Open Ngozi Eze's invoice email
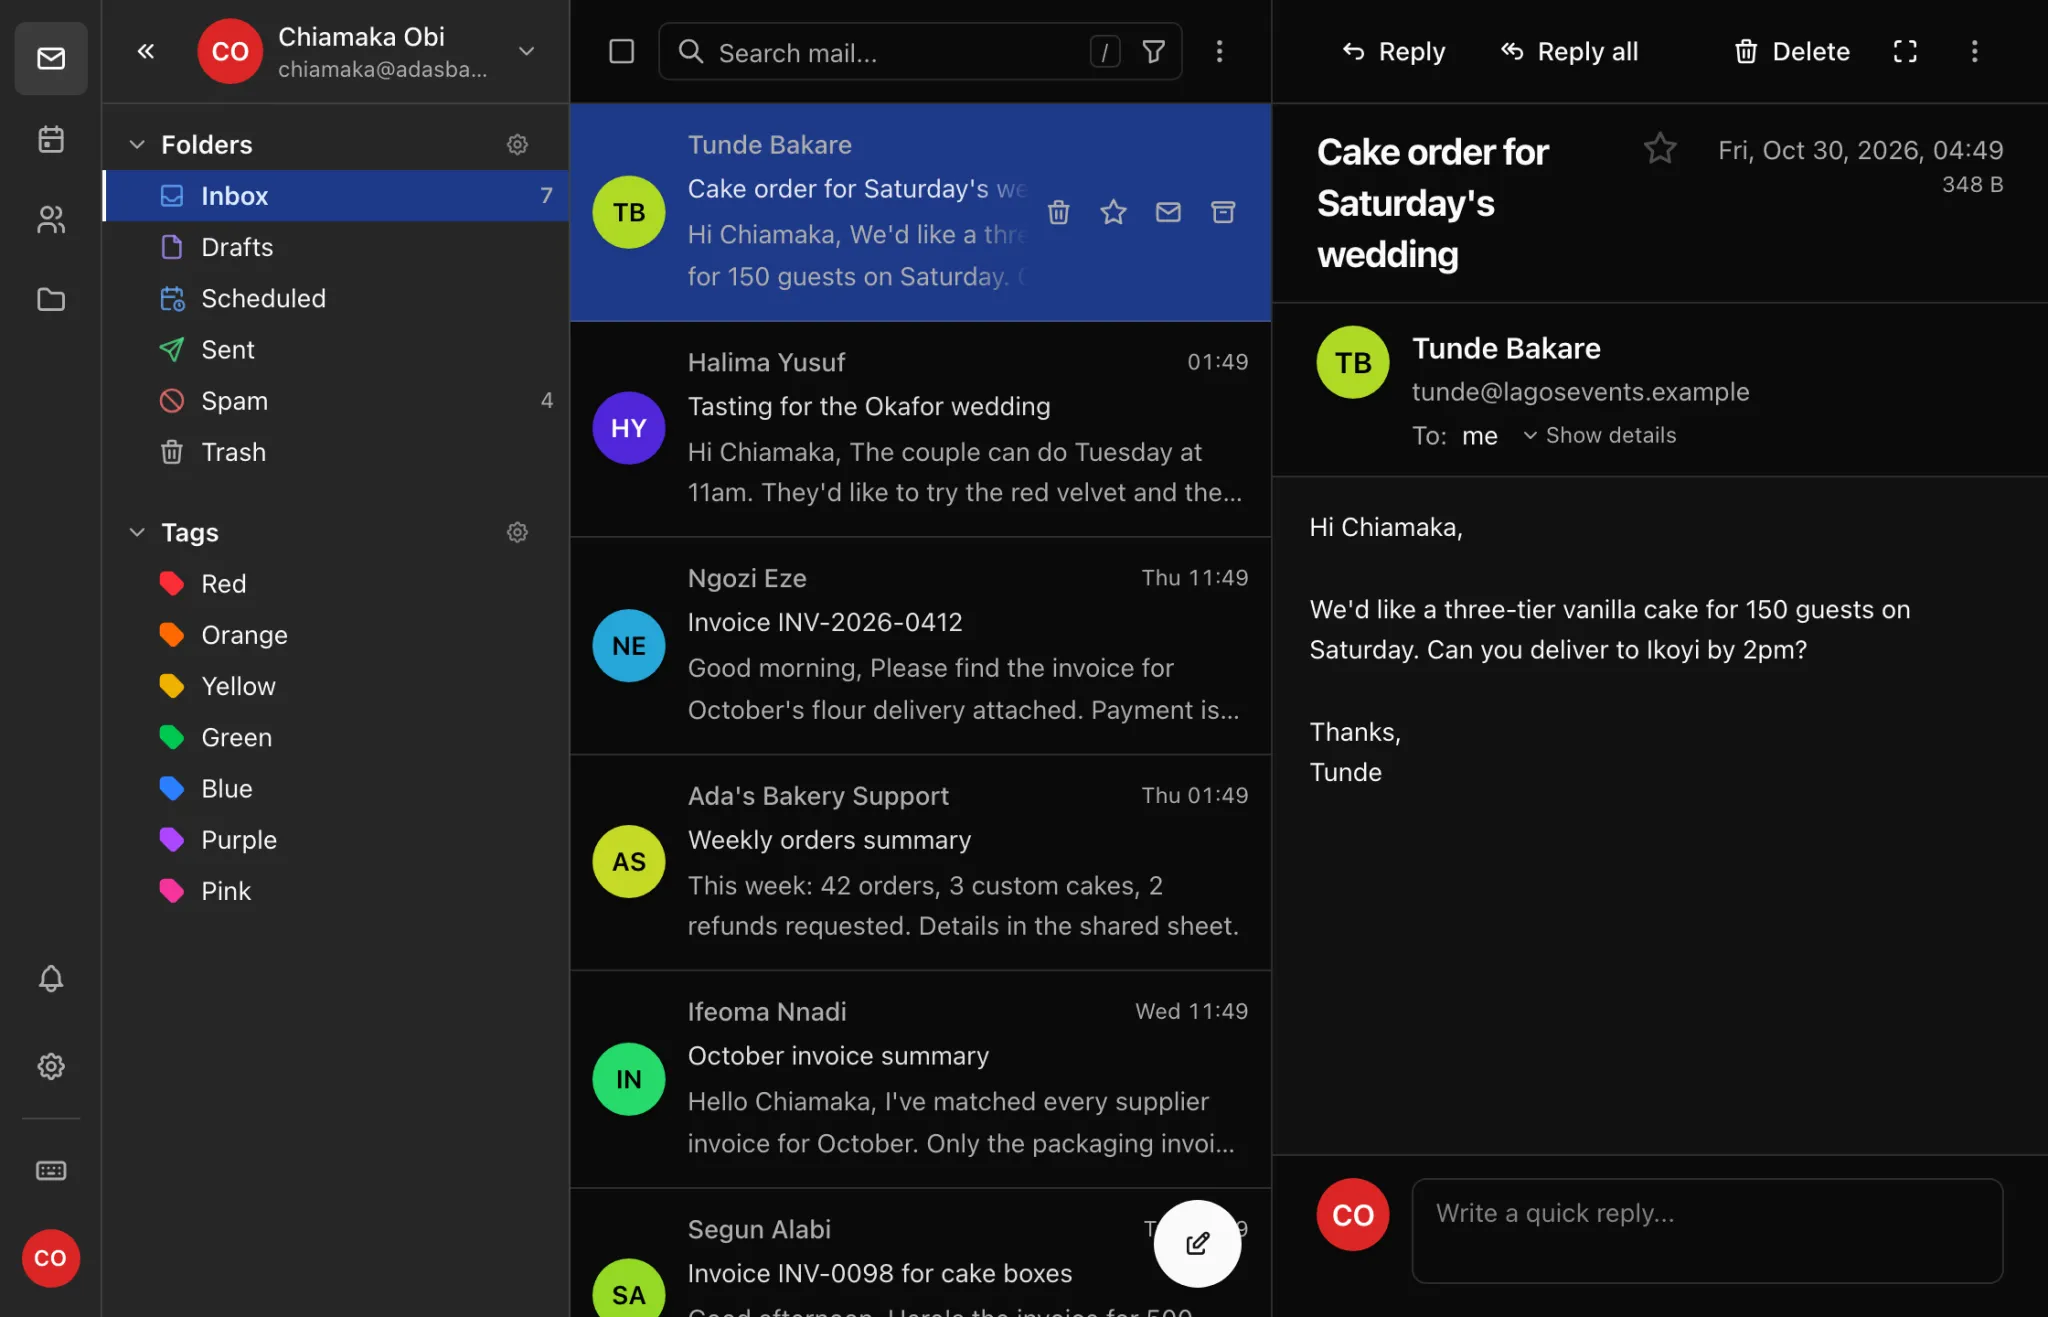This screenshot has width=2048, height=1317. (920, 645)
